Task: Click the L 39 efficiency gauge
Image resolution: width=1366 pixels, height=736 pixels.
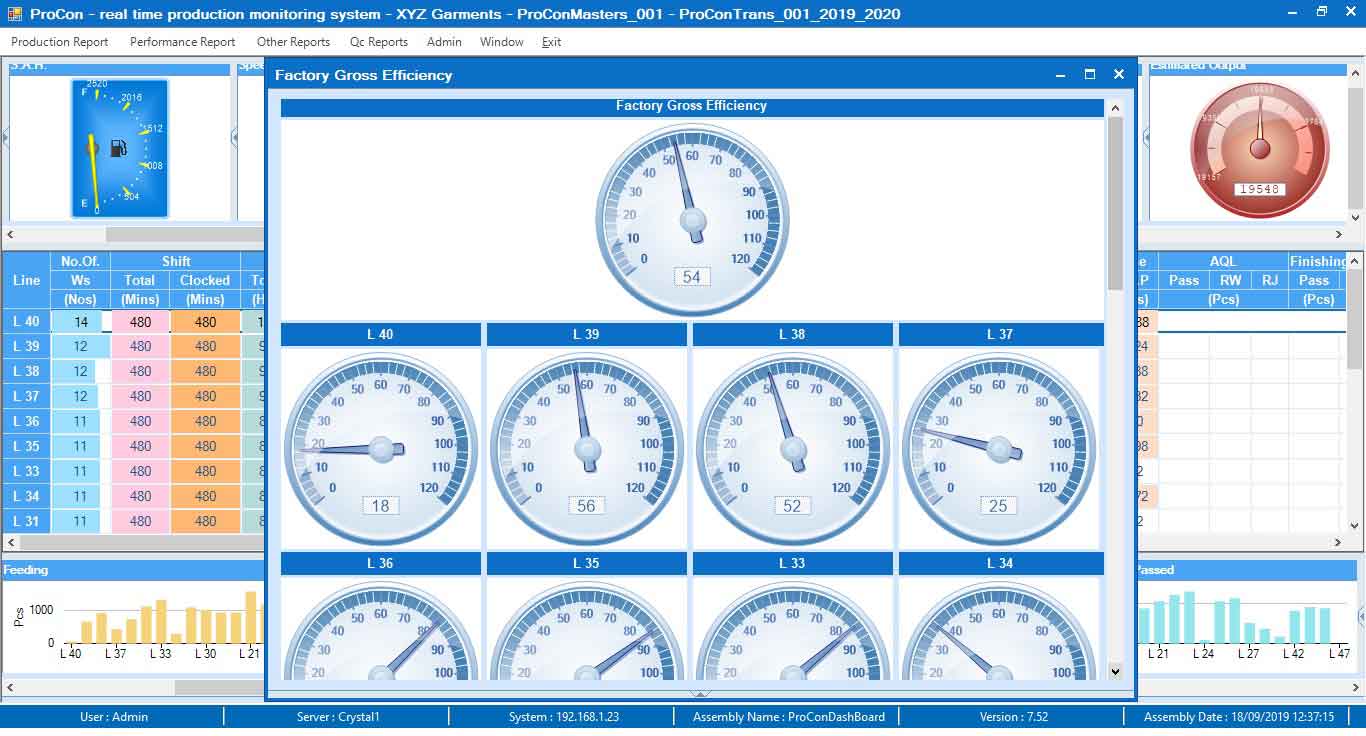Action: point(586,448)
